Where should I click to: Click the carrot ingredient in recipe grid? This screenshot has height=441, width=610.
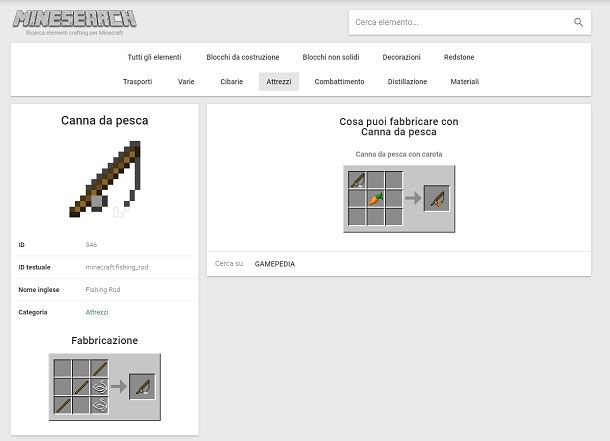point(375,199)
